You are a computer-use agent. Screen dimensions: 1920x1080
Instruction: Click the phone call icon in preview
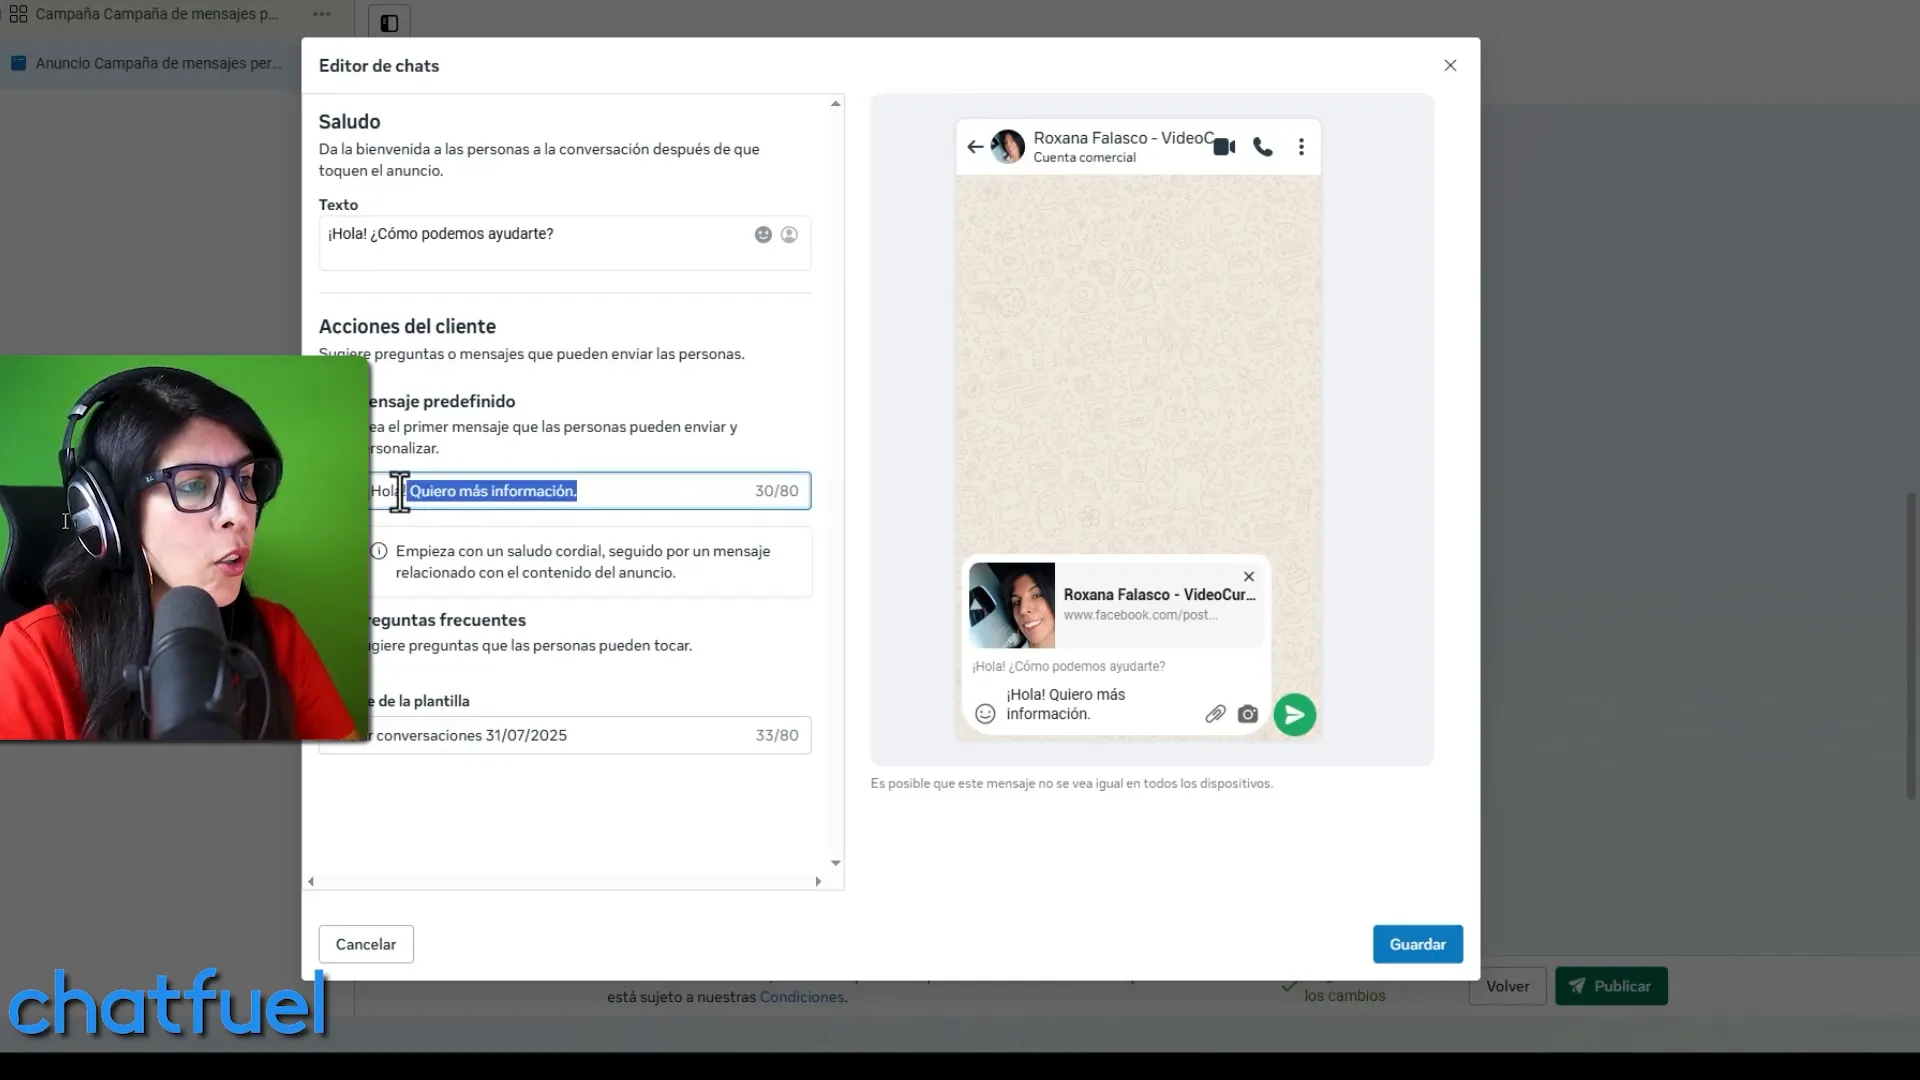1263,147
